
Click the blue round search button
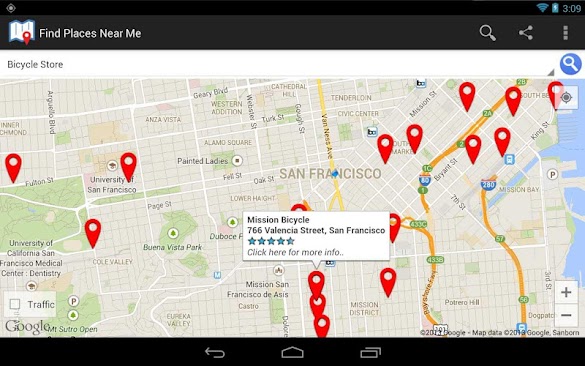[570, 64]
